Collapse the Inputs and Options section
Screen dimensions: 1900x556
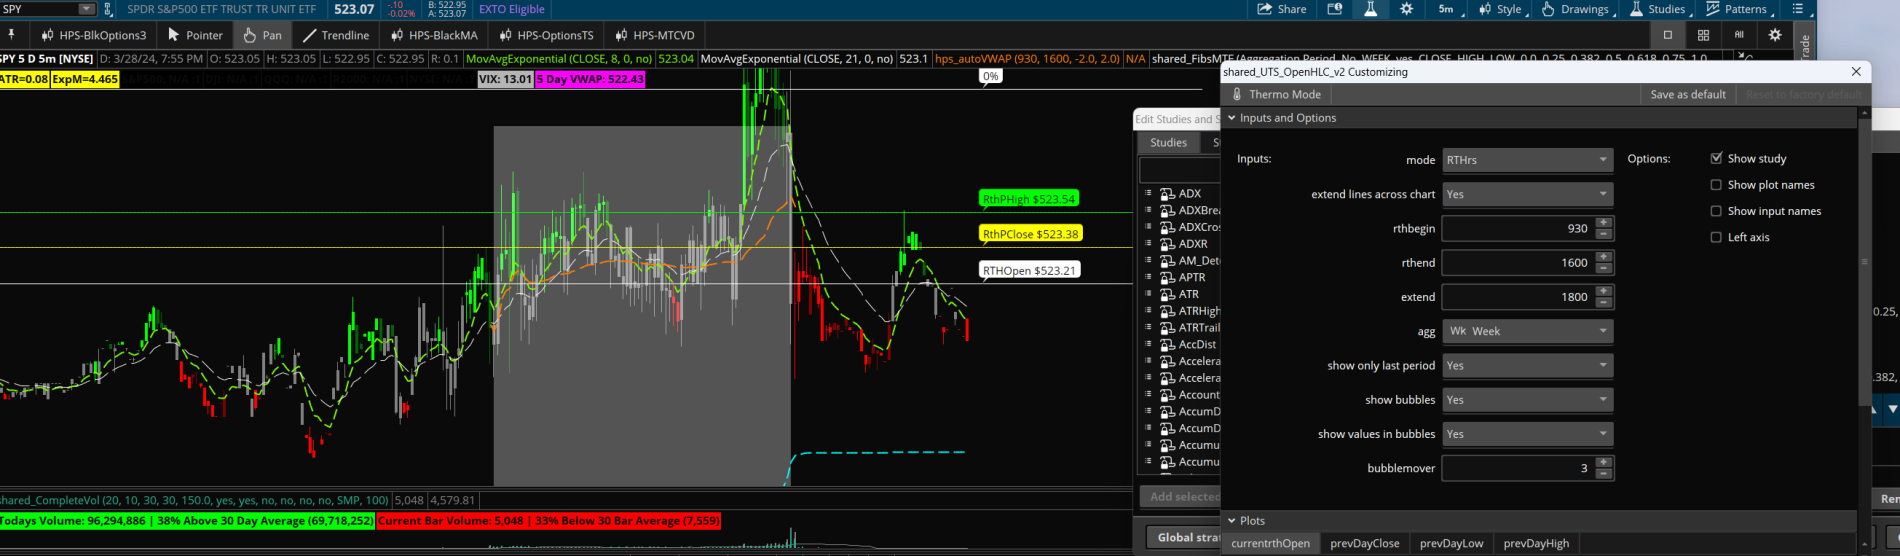tap(1232, 118)
